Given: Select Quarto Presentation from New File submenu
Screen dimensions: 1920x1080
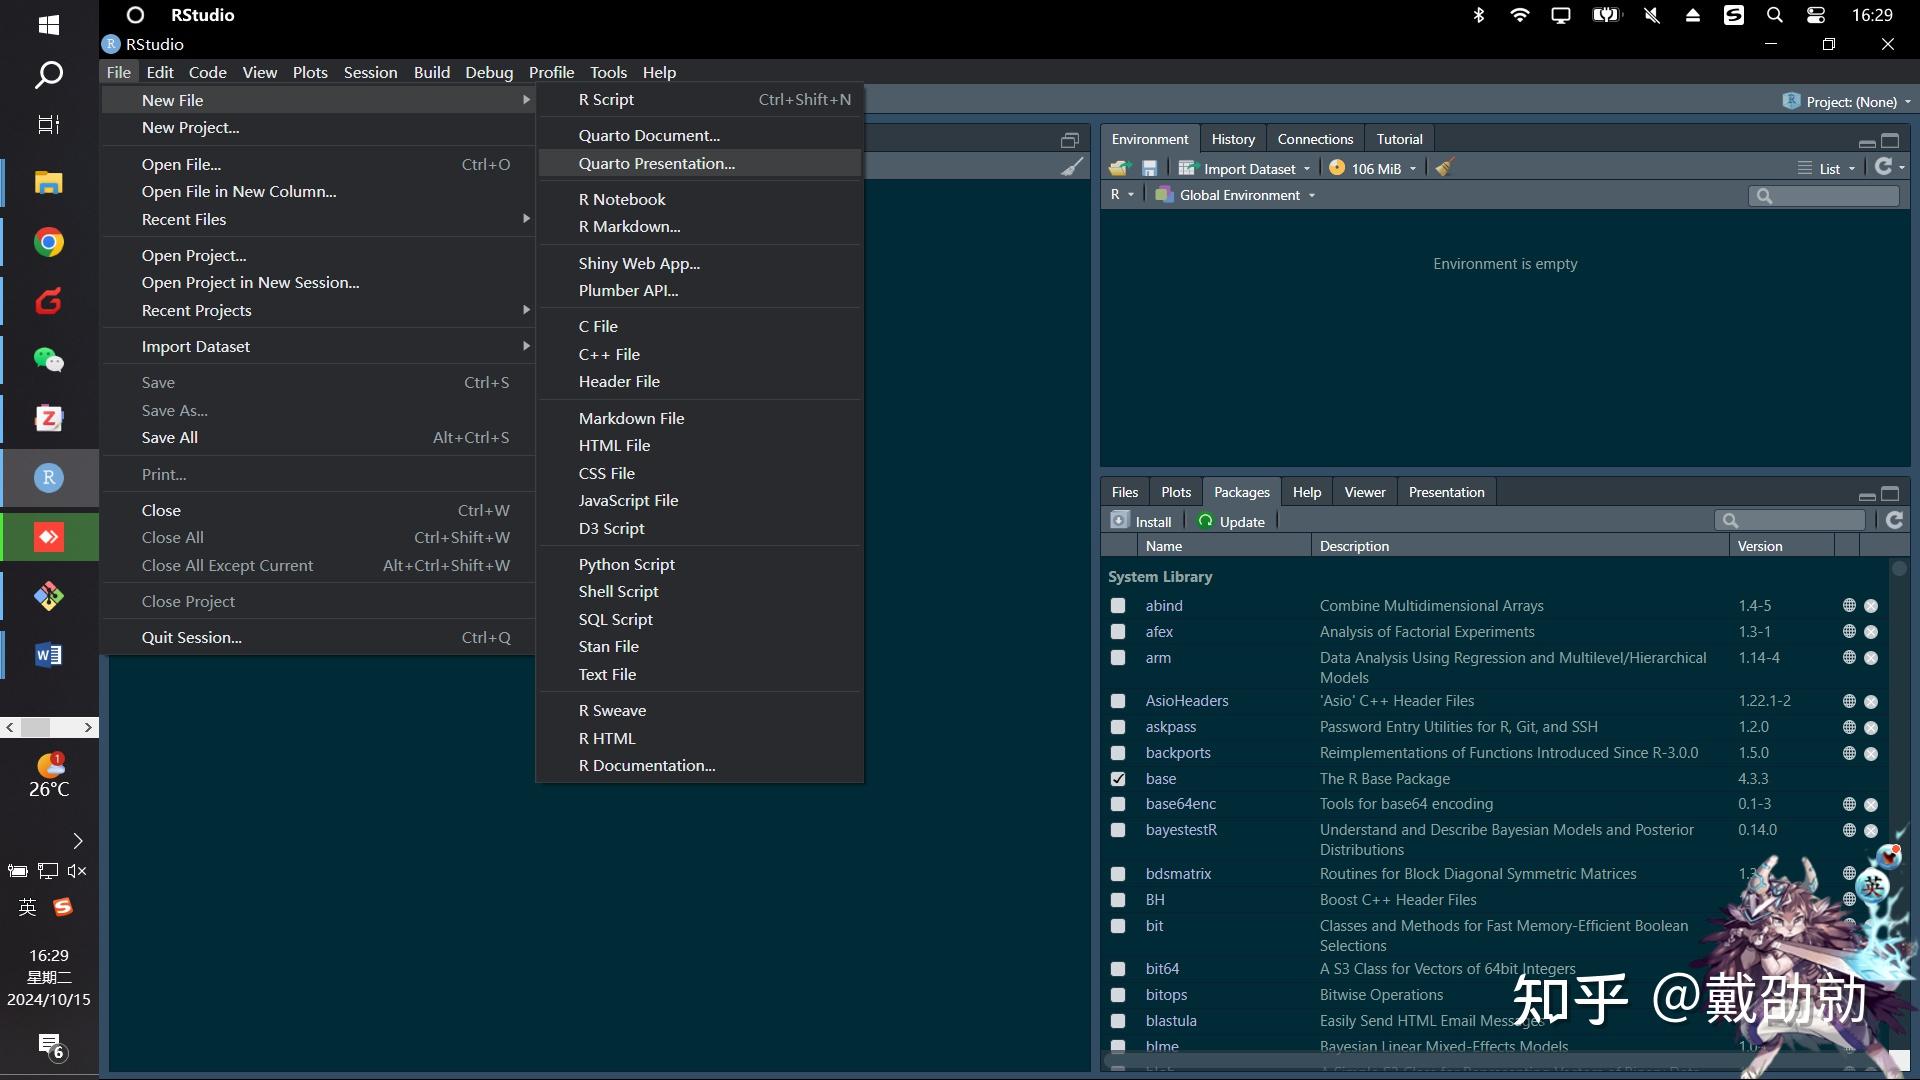Looking at the screenshot, I should click(656, 163).
